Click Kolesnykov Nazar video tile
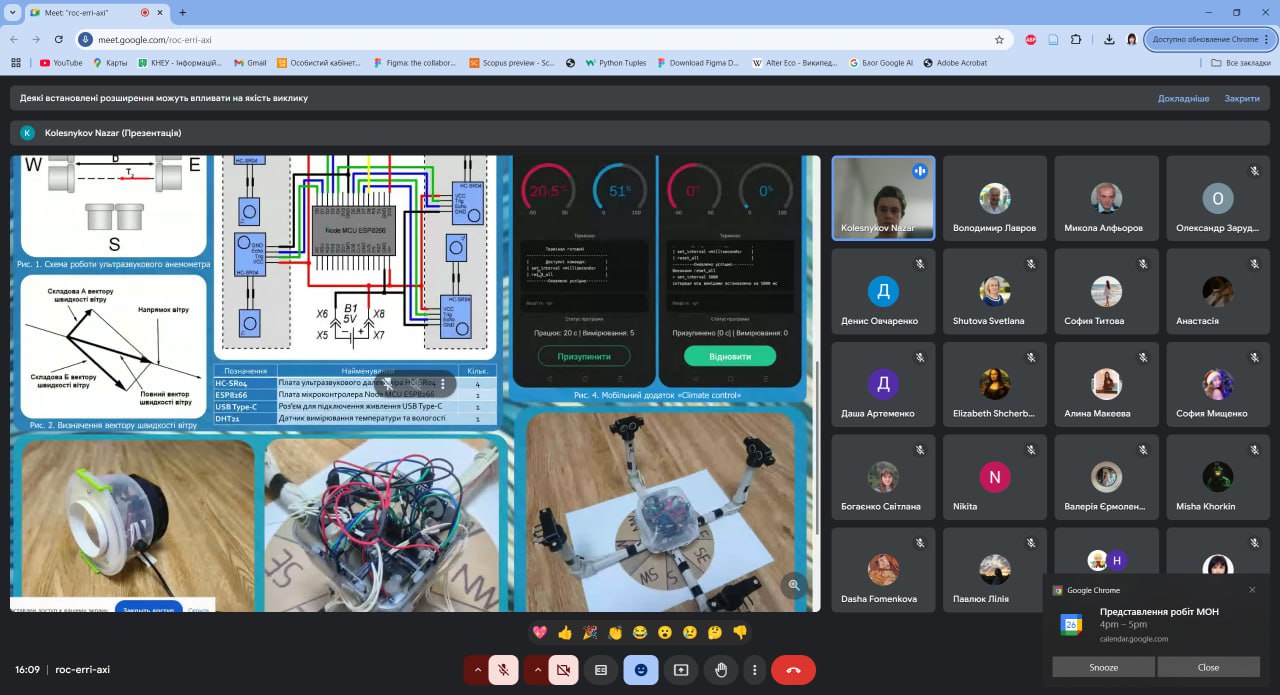Viewport: 1280px width, 695px height. 883,198
